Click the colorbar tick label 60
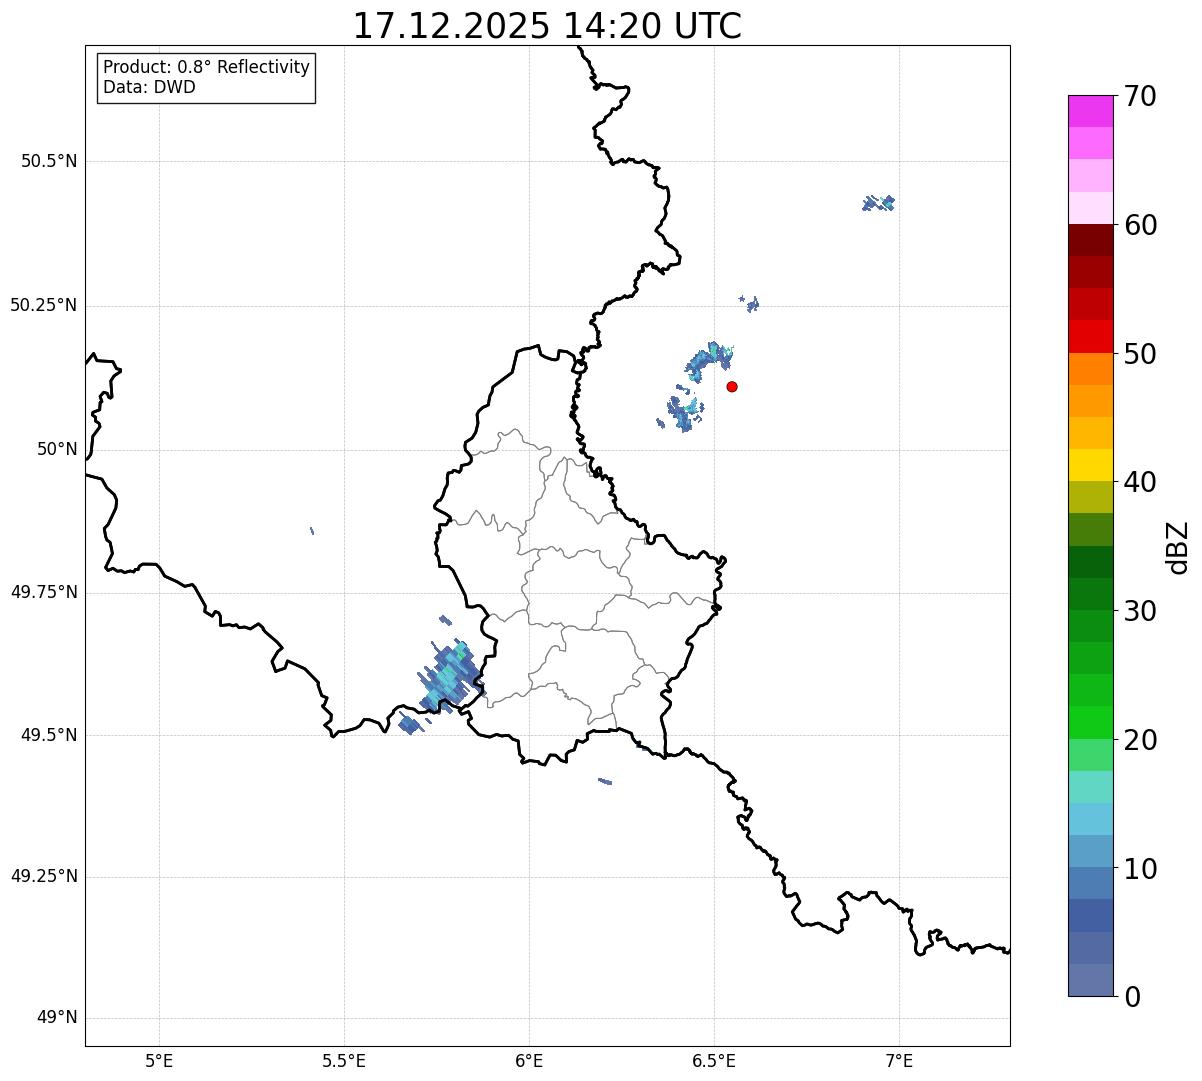Screen dimensions: 1202x1081 click(1139, 225)
